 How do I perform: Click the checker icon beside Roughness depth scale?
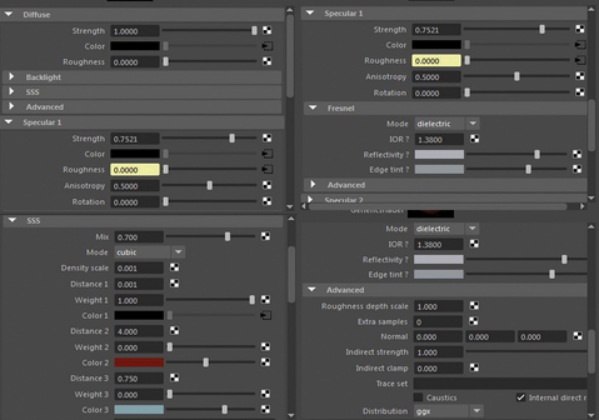(474, 306)
